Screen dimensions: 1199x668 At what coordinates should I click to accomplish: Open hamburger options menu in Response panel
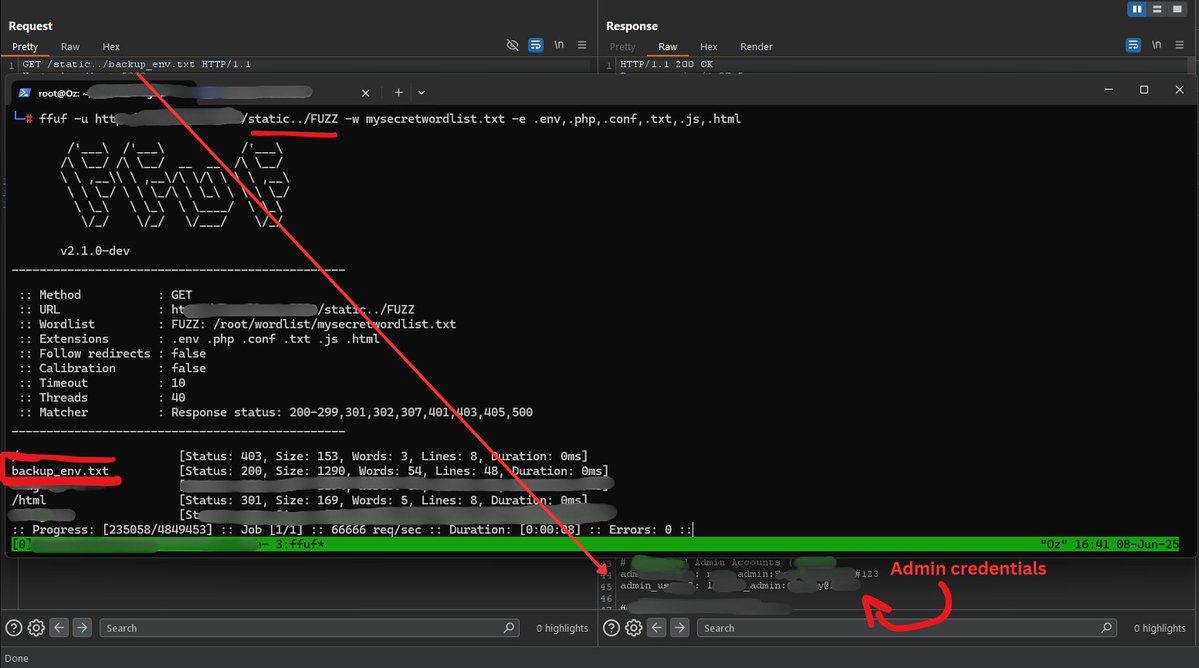pos(1180,45)
